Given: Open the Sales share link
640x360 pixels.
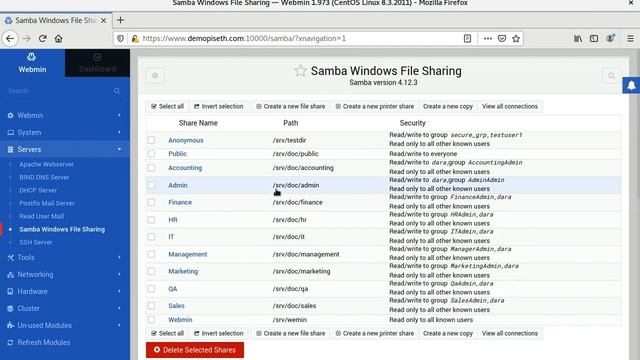Looking at the screenshot, I should [176, 306].
